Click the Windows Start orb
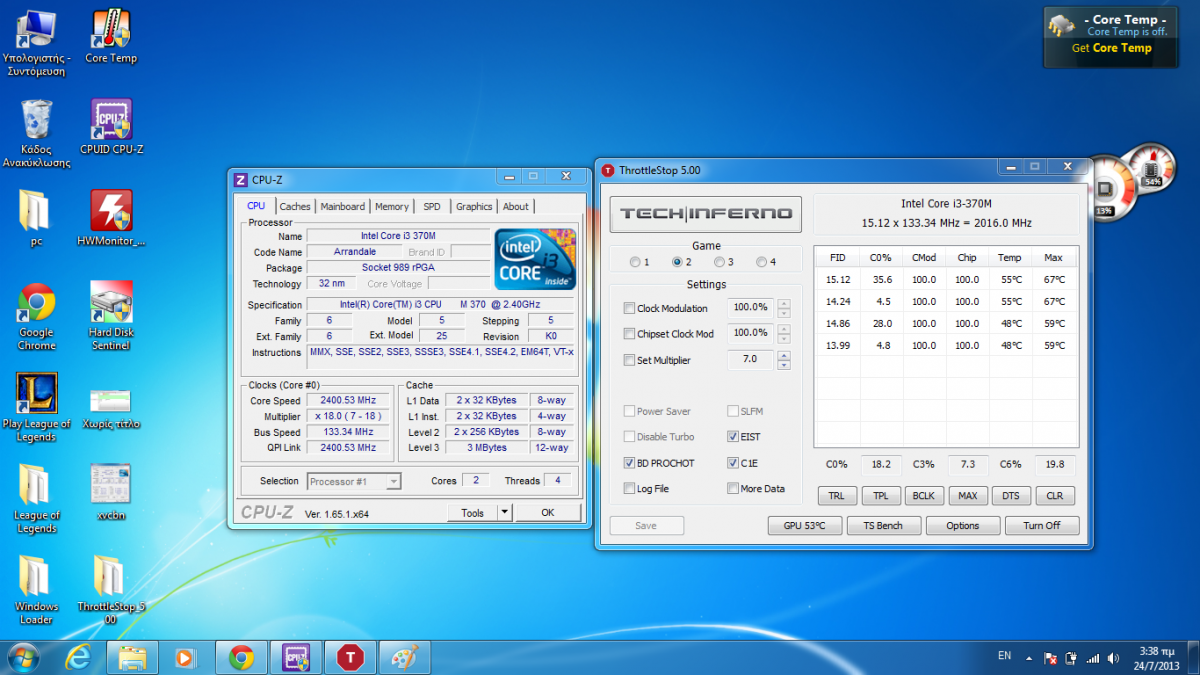 click(x=23, y=657)
